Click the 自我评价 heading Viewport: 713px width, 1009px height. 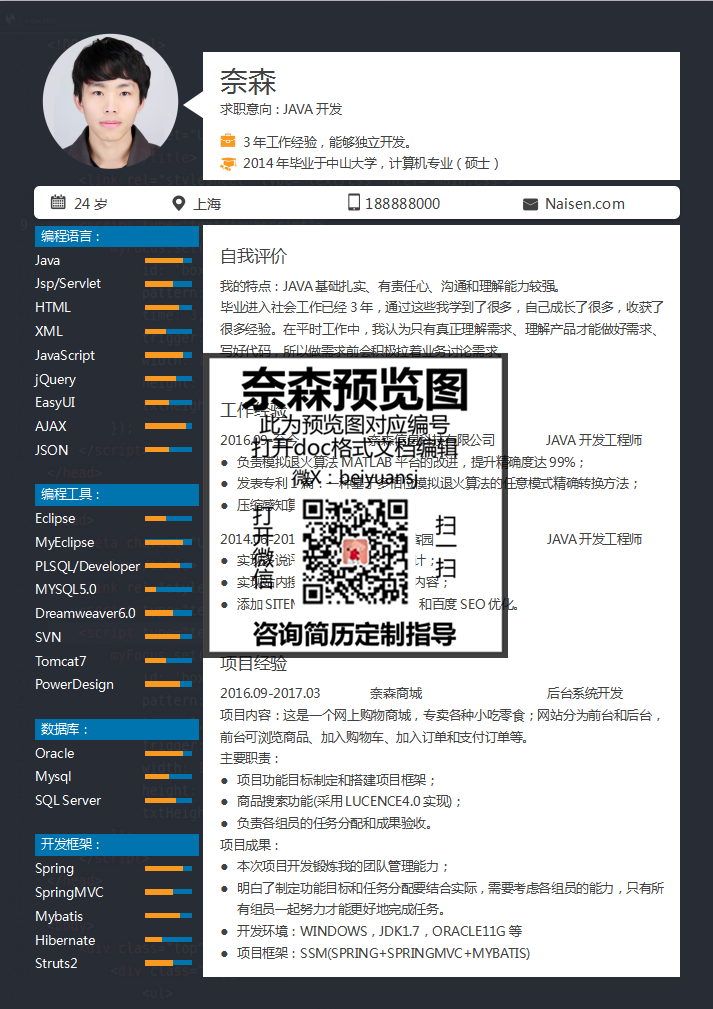click(253, 257)
